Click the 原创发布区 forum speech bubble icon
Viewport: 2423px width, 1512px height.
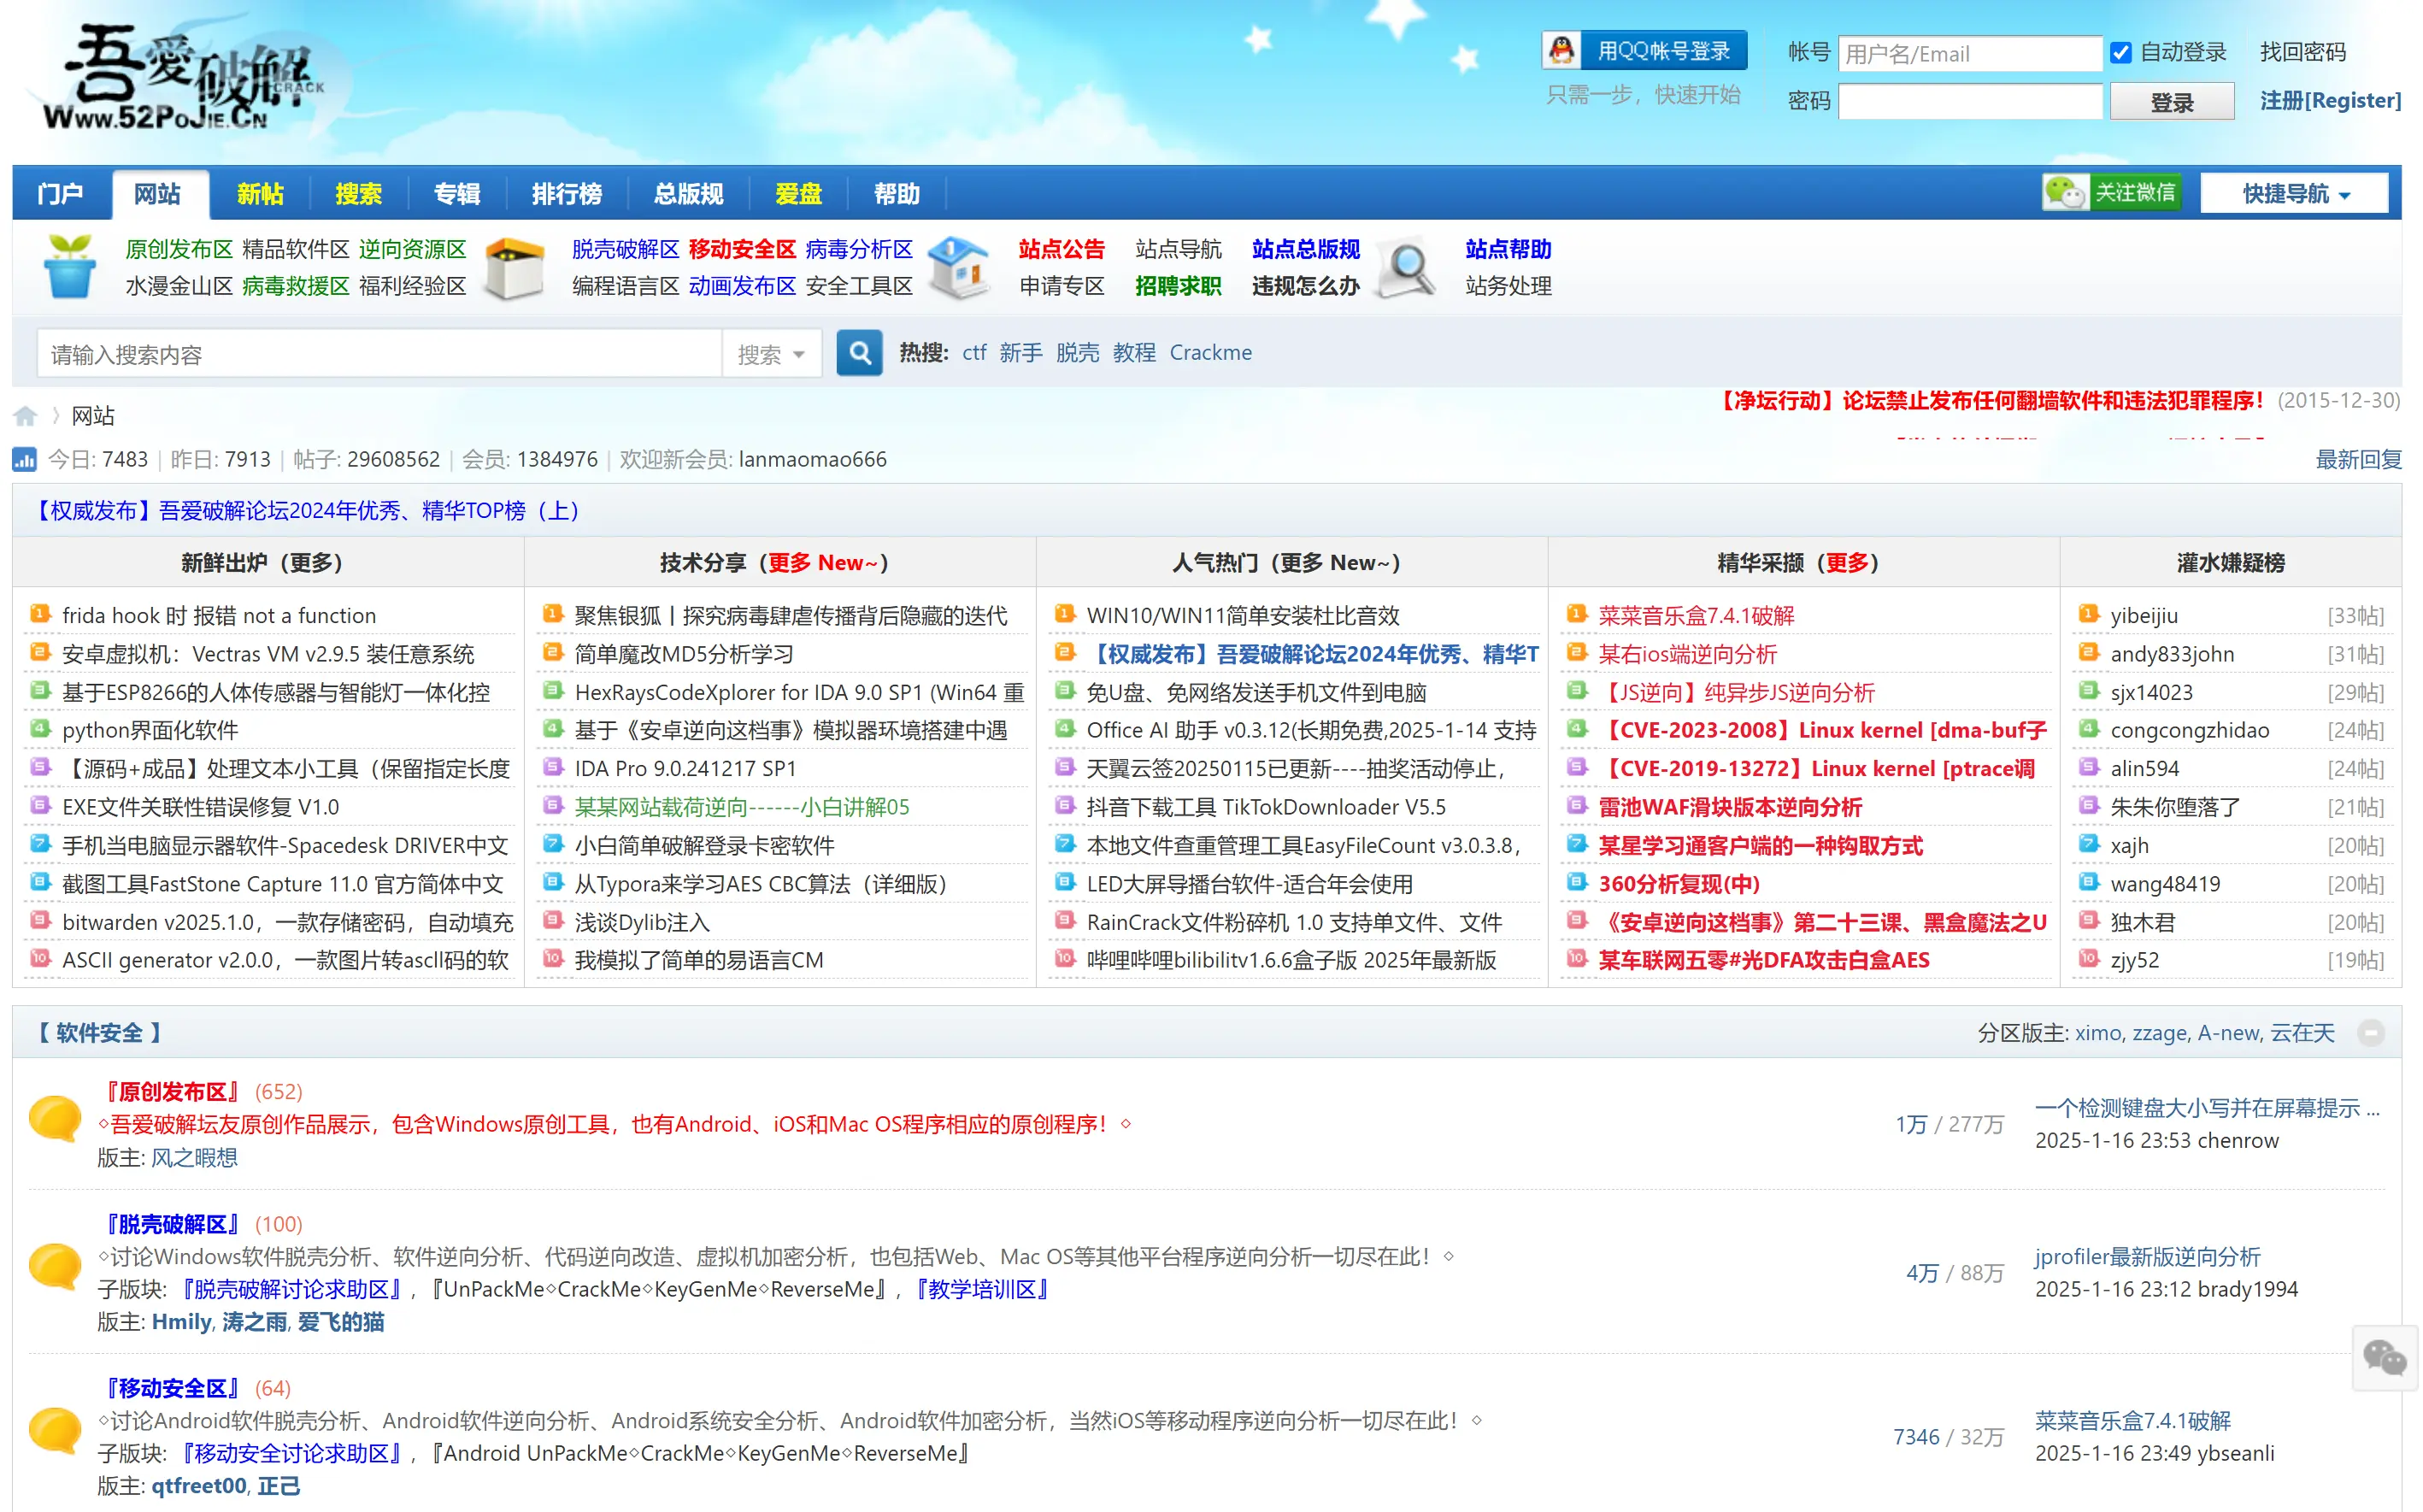55,1118
